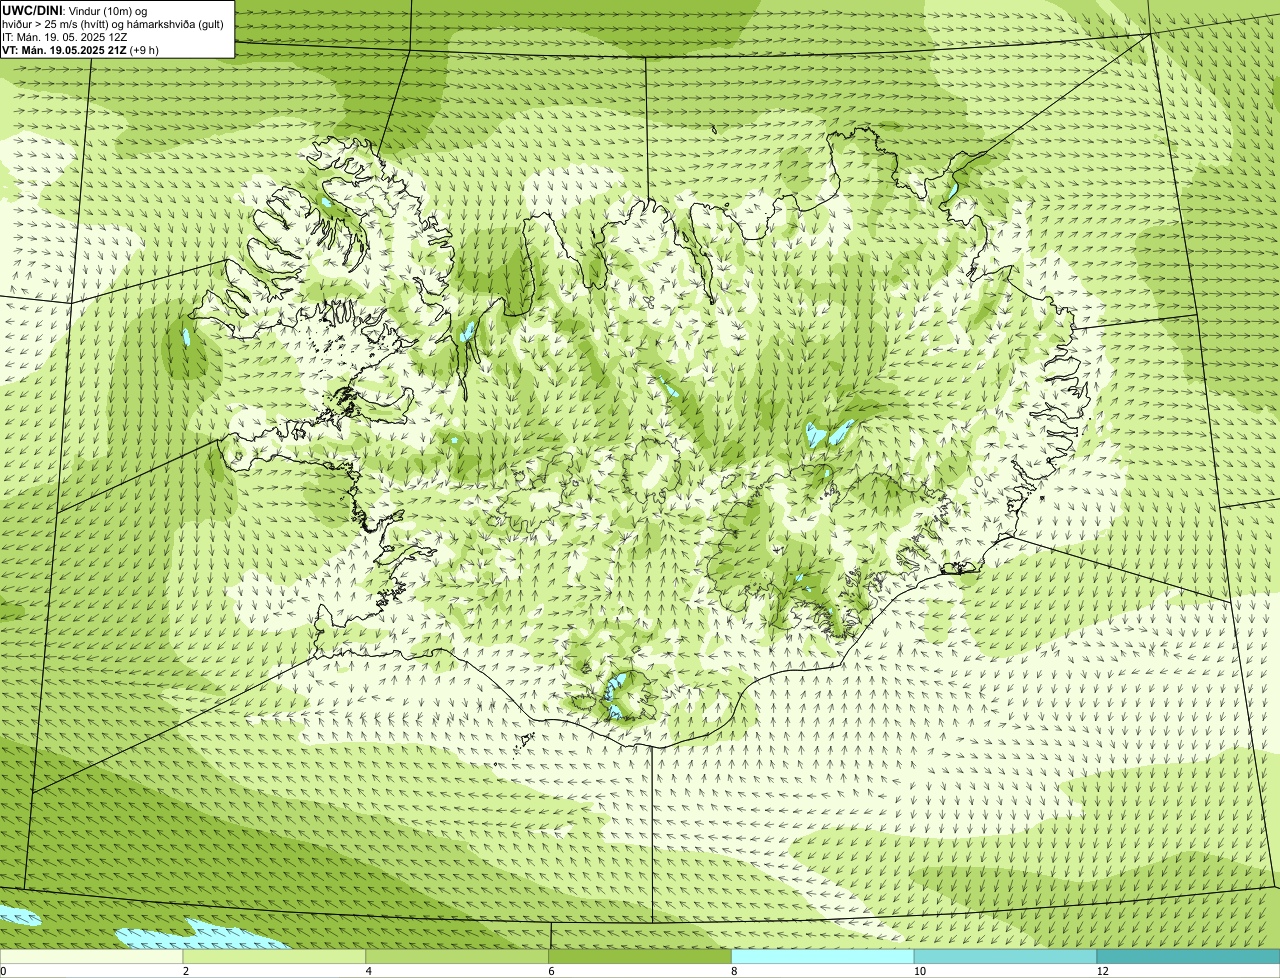Select the medium green 4–6 color bar segment
Screen dimensions: 1280x978
458,956
